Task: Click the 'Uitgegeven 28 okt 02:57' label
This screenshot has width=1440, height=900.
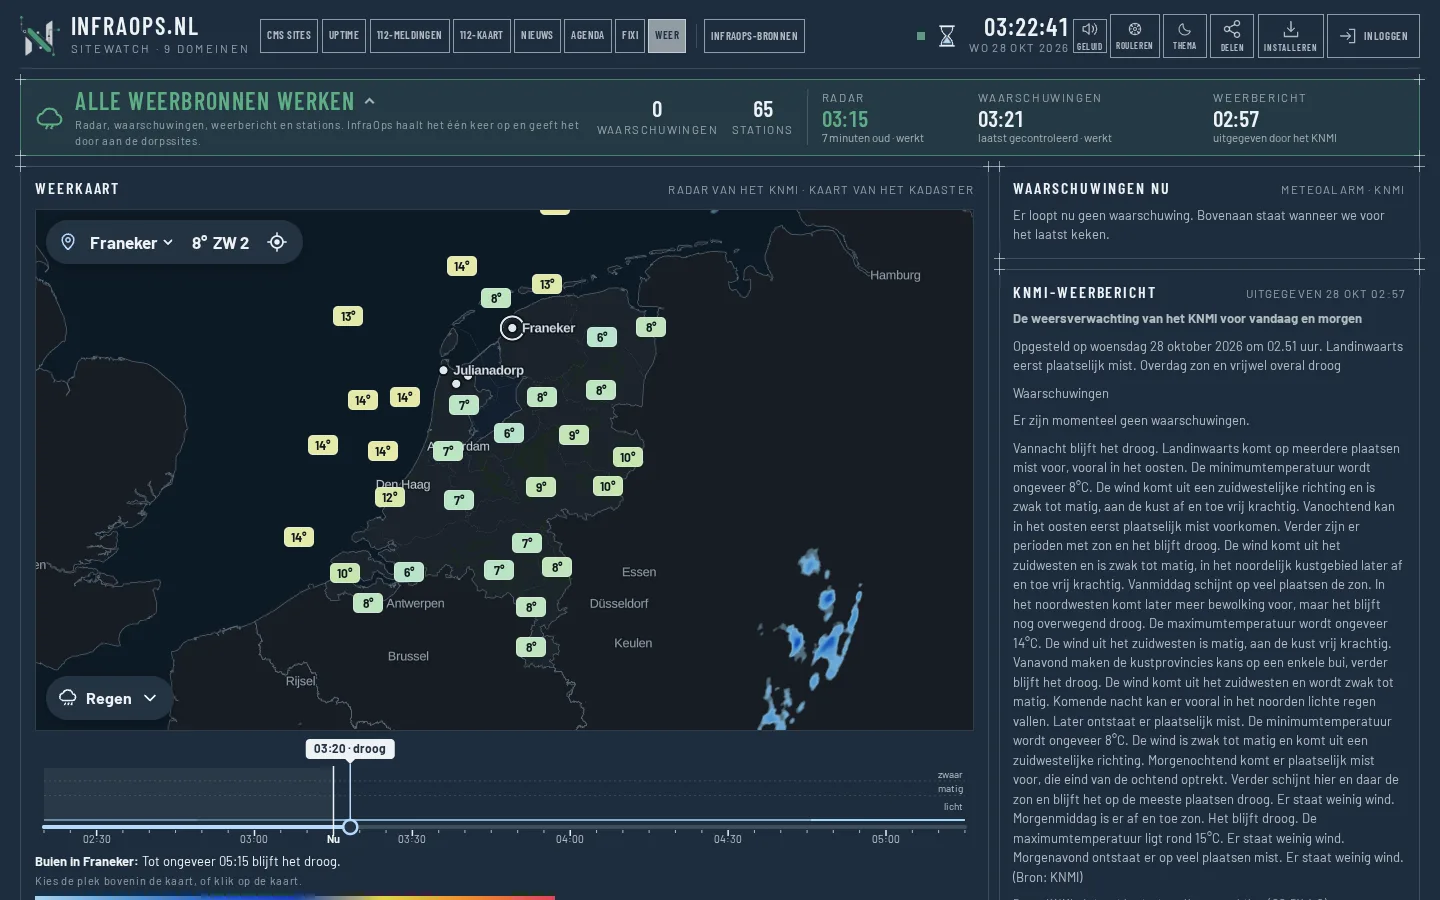Action: click(x=1325, y=294)
